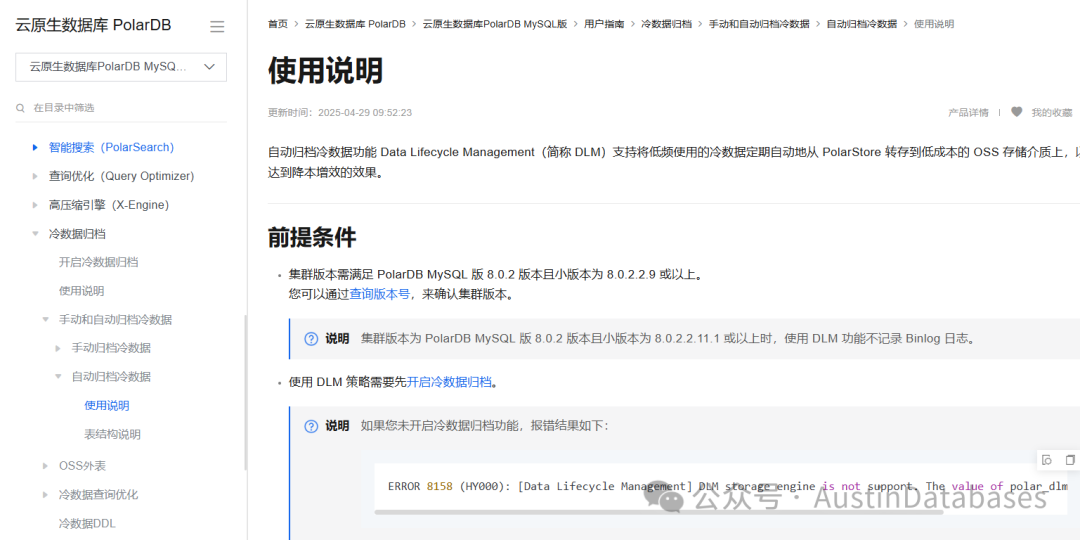Open 冷数据归档 breadcrumb link
This screenshot has width=1080, height=540.
pyautogui.click(x=666, y=24)
